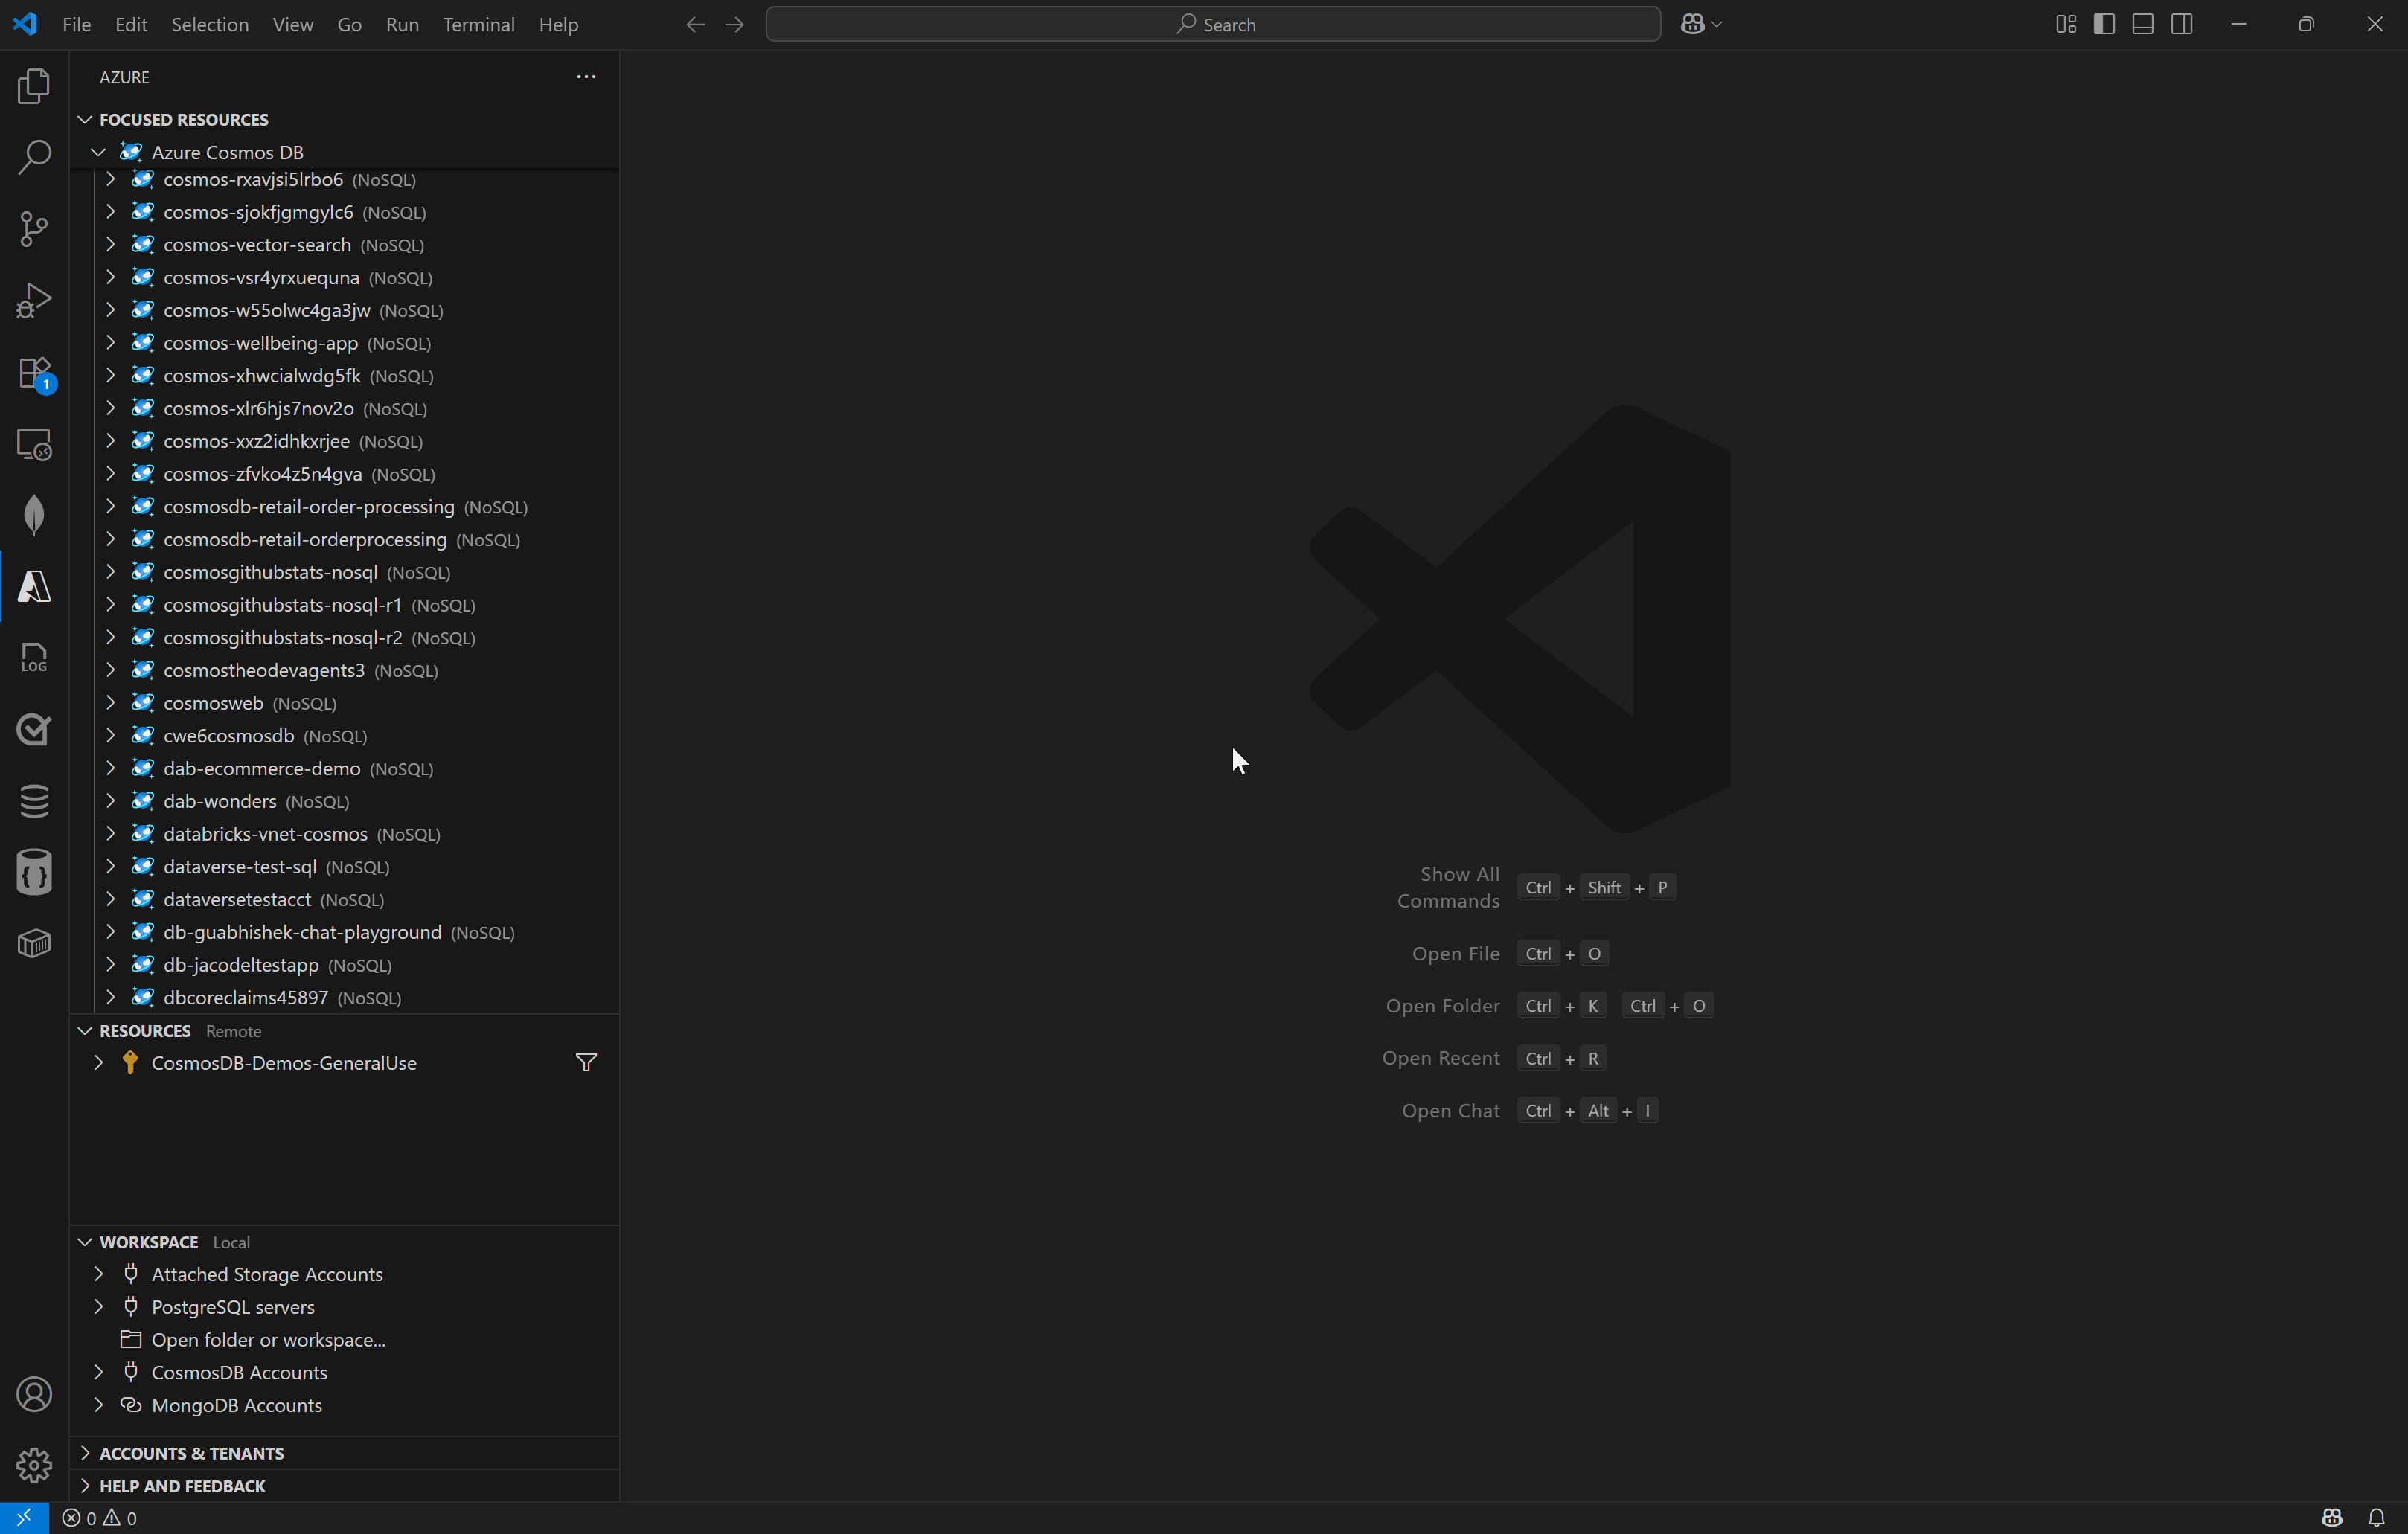
Task: Open the File menu
Action: (x=77, y=24)
